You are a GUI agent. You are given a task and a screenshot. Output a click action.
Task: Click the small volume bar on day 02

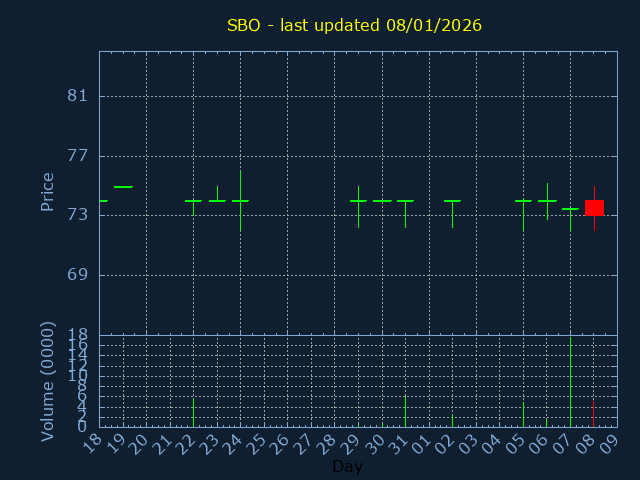pos(452,420)
